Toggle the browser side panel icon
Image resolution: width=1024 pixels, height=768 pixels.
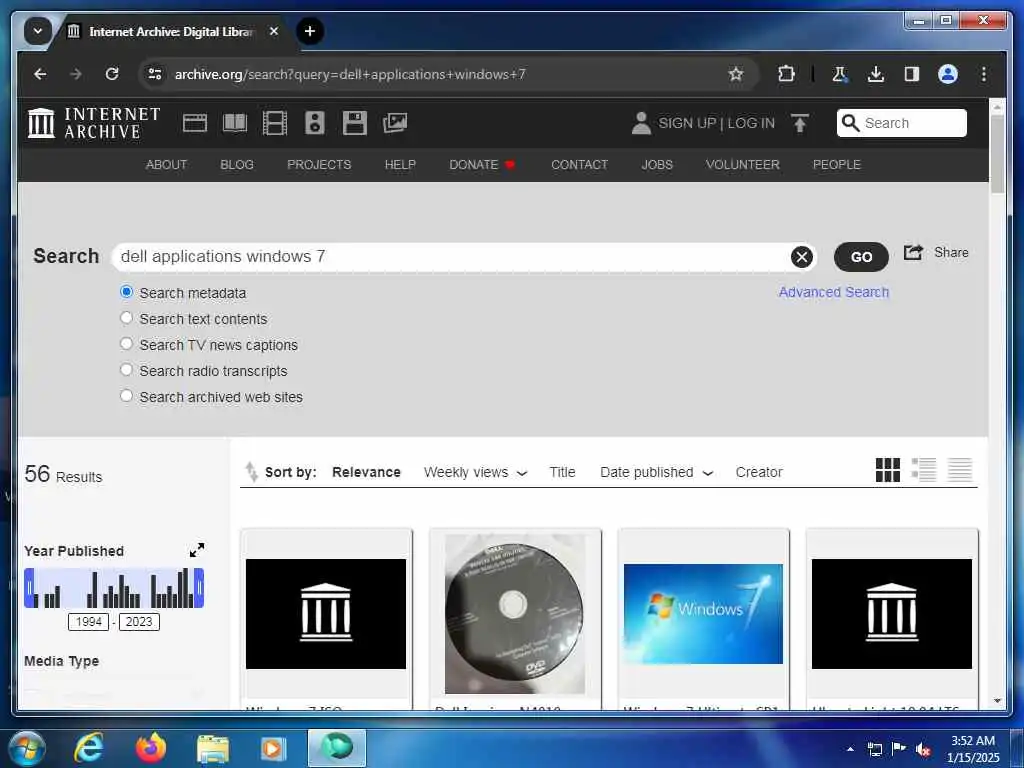pyautogui.click(x=912, y=74)
